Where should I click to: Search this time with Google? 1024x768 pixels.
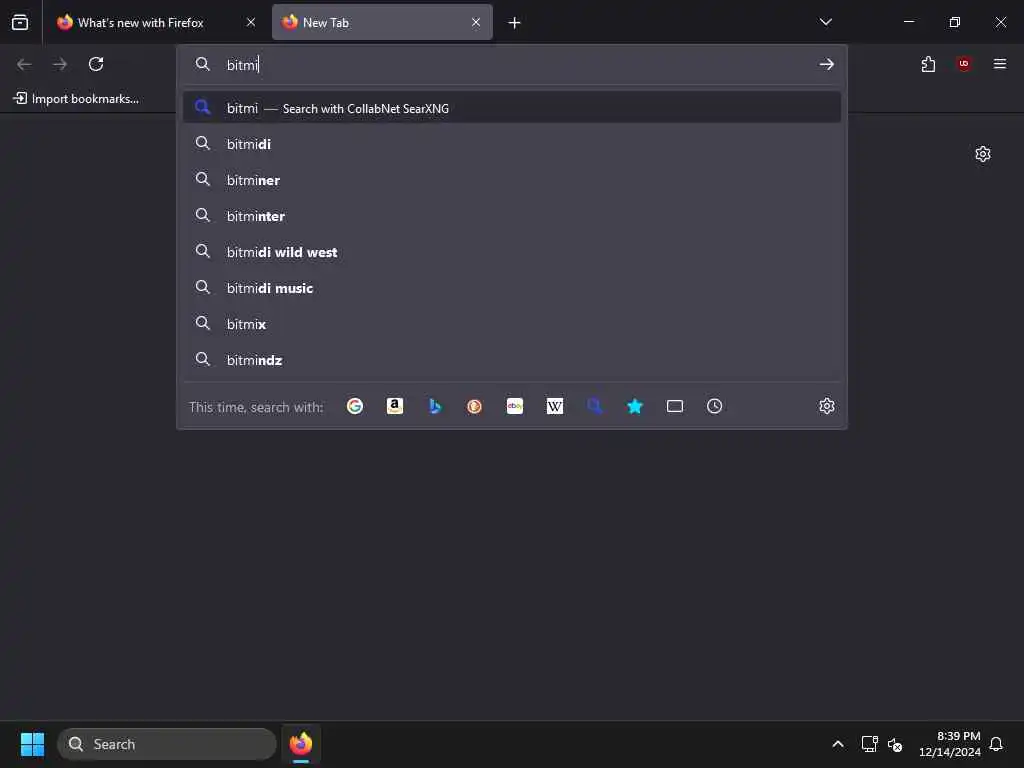tap(355, 406)
